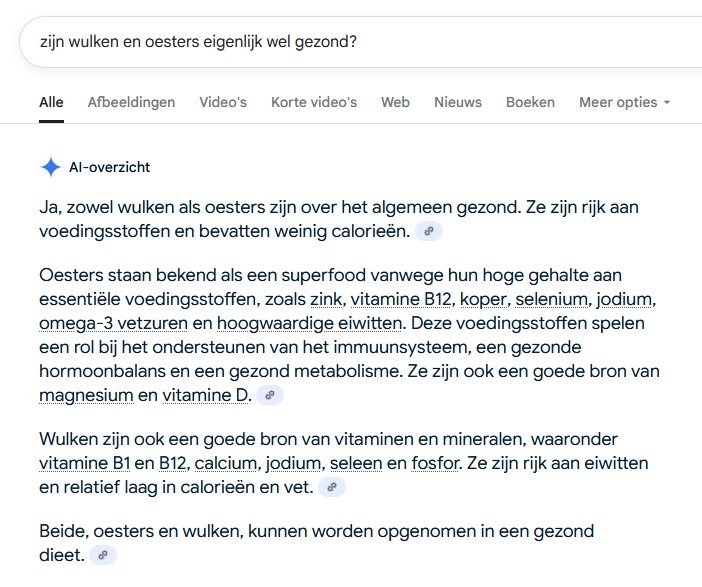The image size is (702, 587).
Task: Go to the Nieuws tab
Action: (458, 102)
